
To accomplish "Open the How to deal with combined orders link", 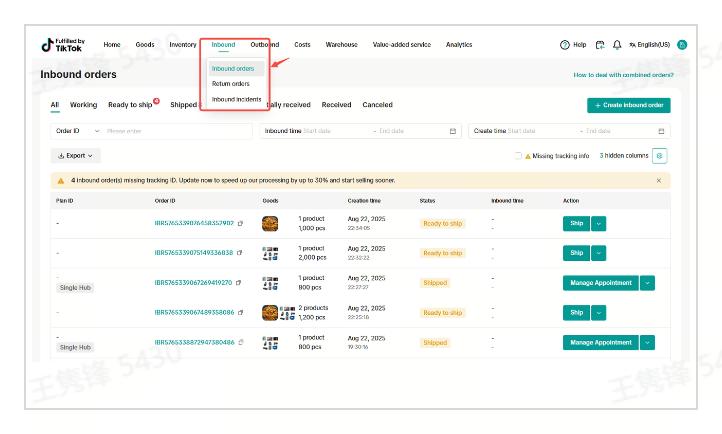I will point(623,75).
